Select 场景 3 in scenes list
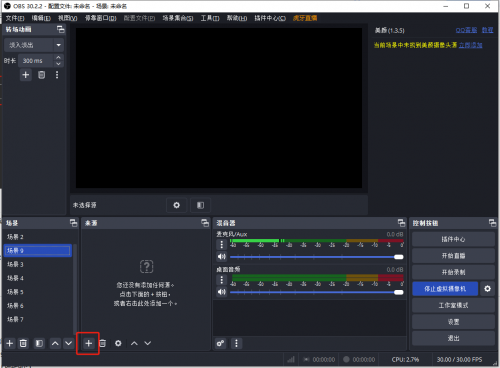Image resolution: width=500 pixels, height=368 pixels. click(x=38, y=264)
